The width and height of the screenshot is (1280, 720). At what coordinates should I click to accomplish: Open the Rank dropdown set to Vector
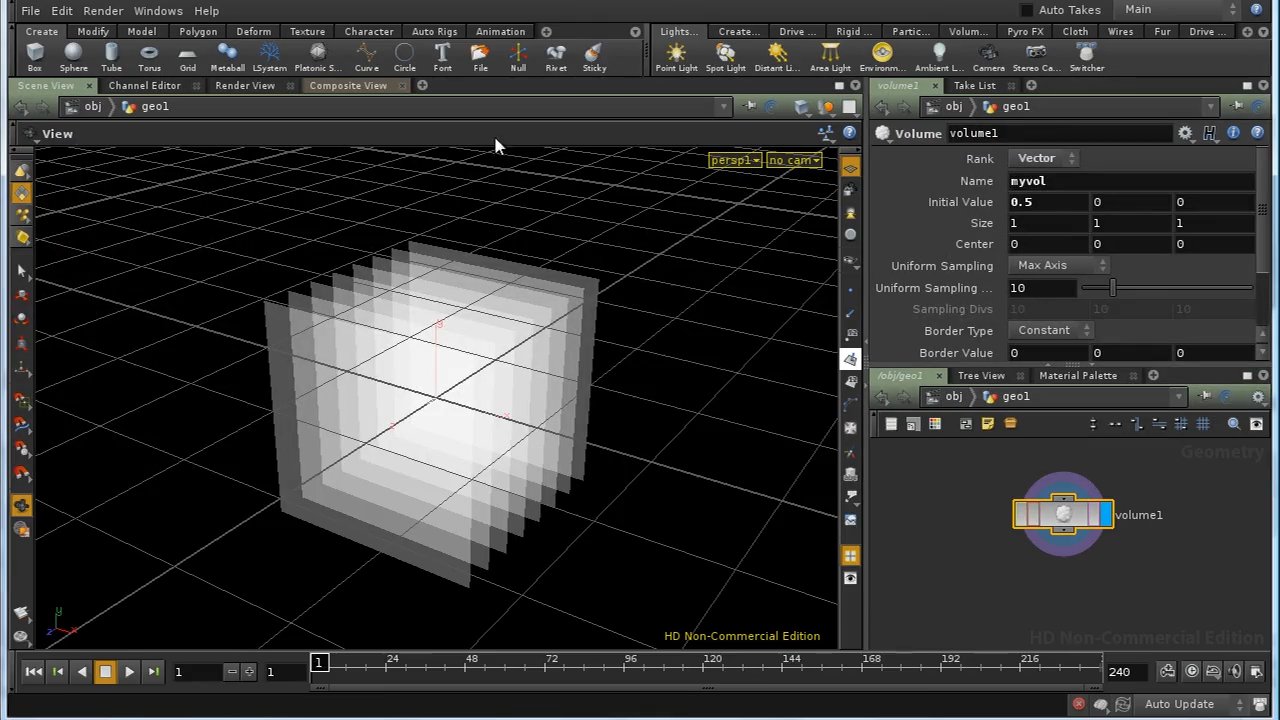pyautogui.click(x=1045, y=158)
